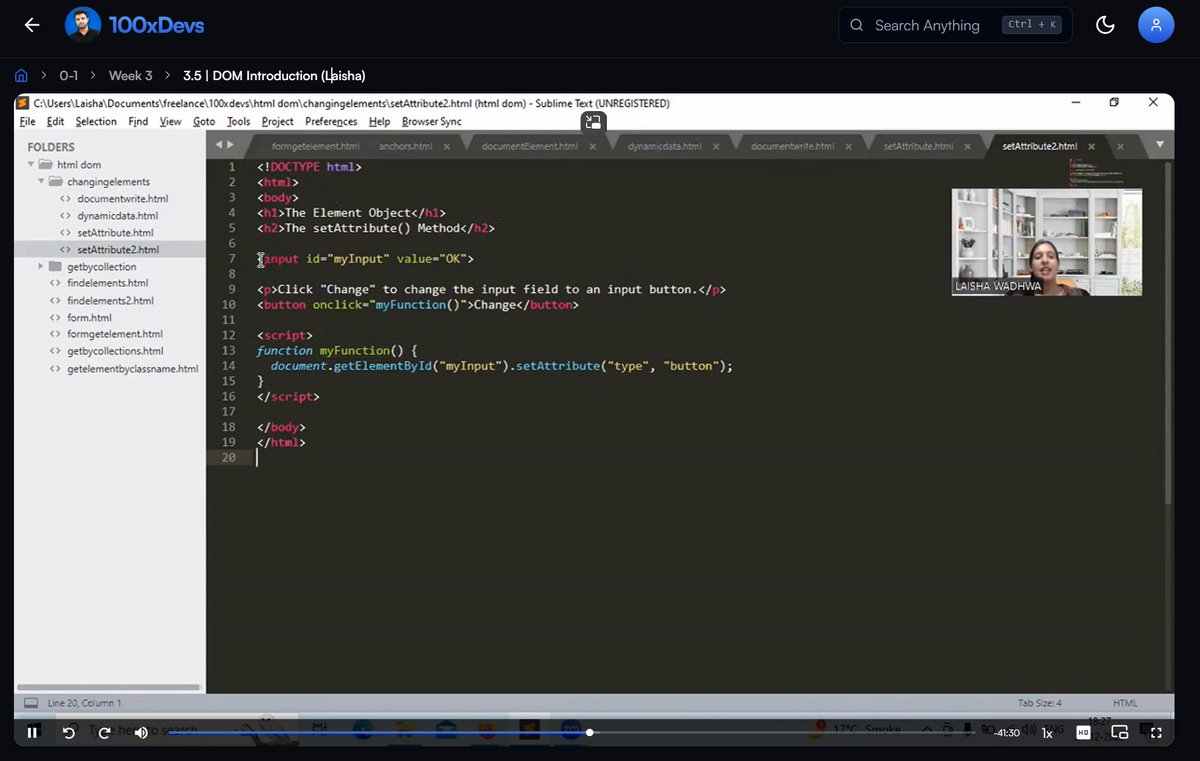Mute the video volume

[140, 732]
